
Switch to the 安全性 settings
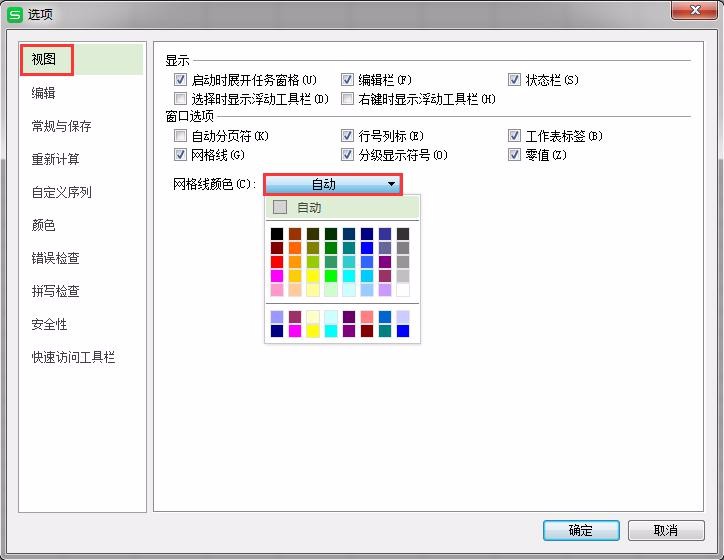pyautogui.click(x=49, y=324)
